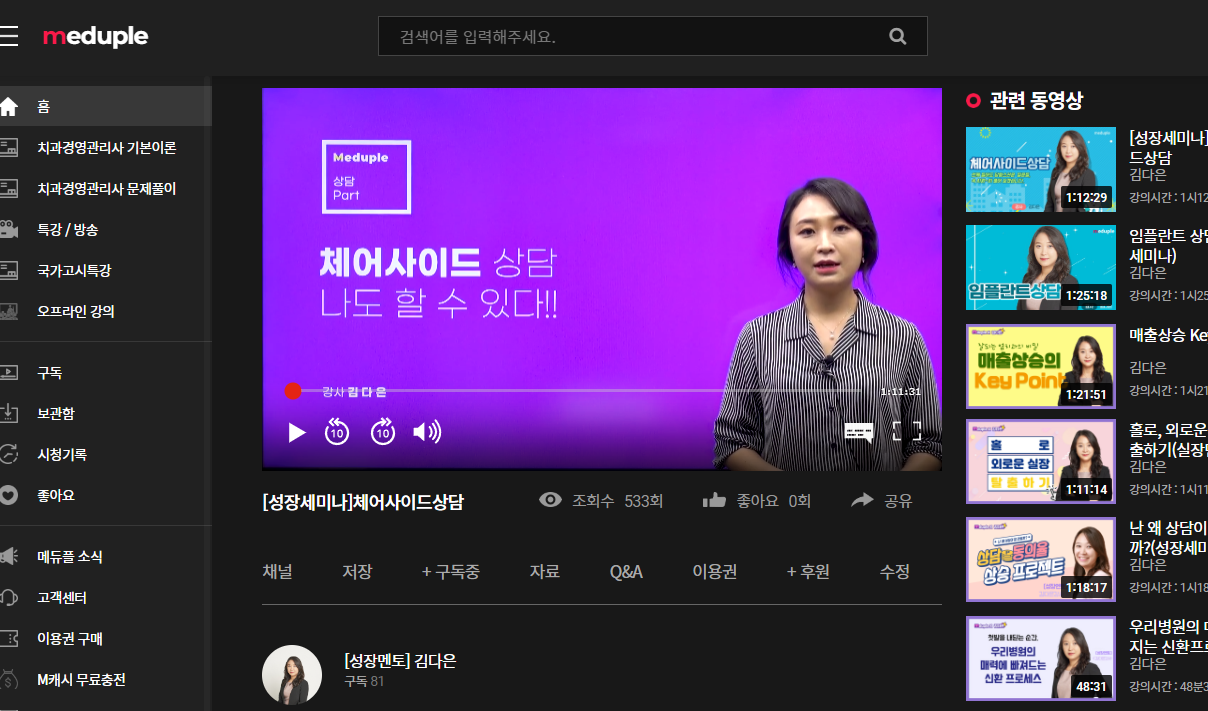Click the 이용권 구매 ticket icon
1208x711 pixels.
[x=9, y=638]
